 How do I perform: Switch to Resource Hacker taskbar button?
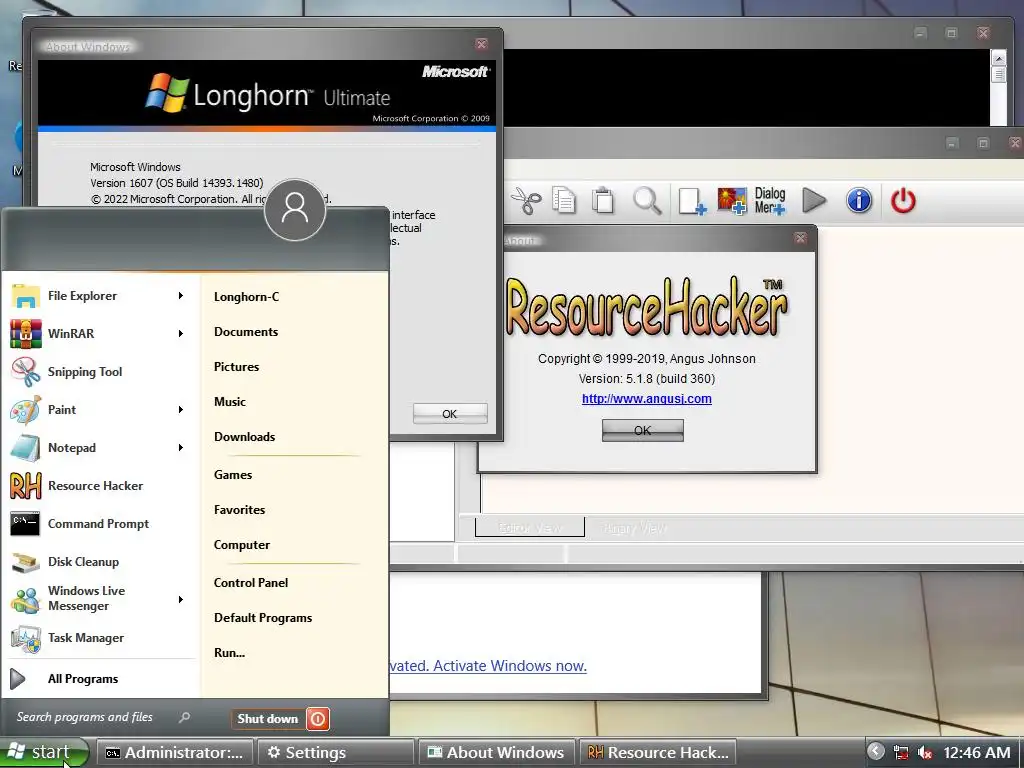click(x=658, y=753)
